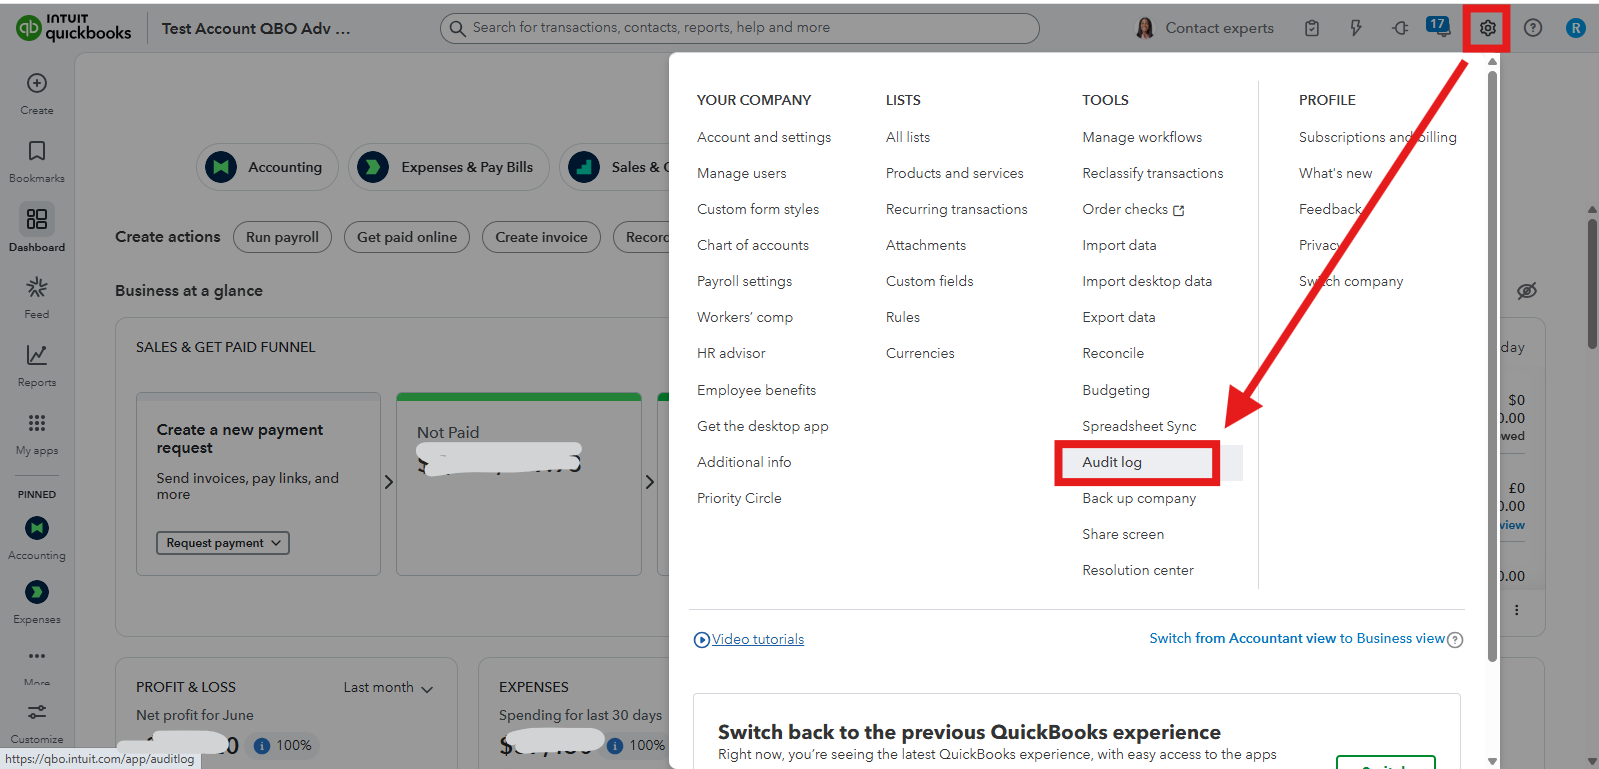This screenshot has height=769, width=1599.
Task: Click the lightning bolt icon in header
Action: 1356,28
